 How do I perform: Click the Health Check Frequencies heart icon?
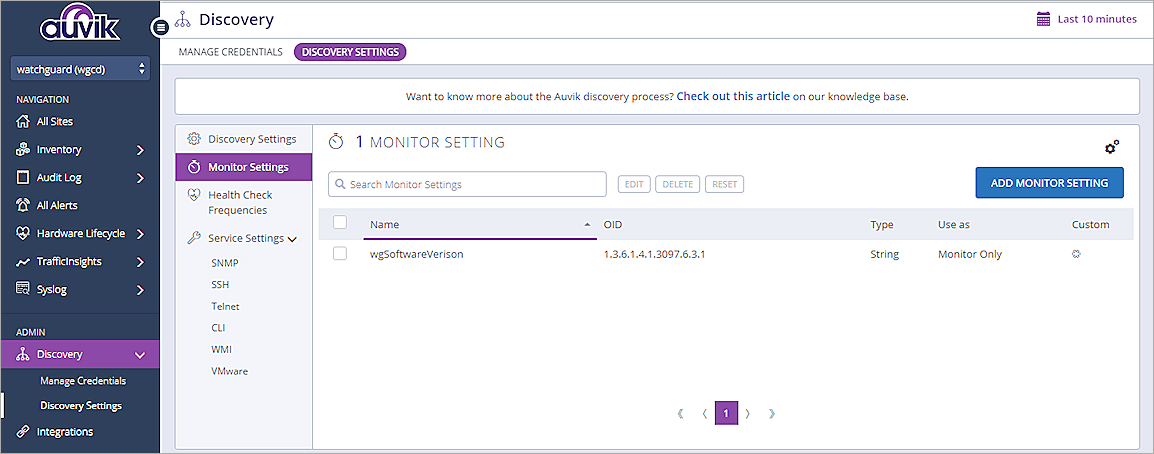coord(194,195)
